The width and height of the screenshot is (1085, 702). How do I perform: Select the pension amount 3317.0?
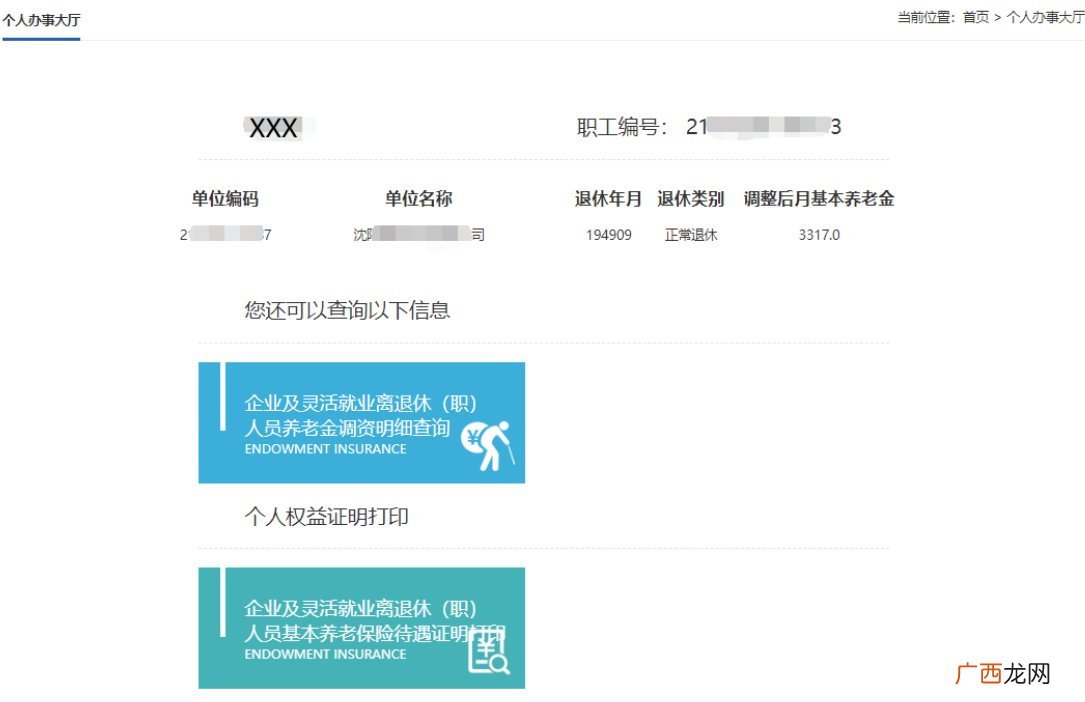(x=819, y=235)
